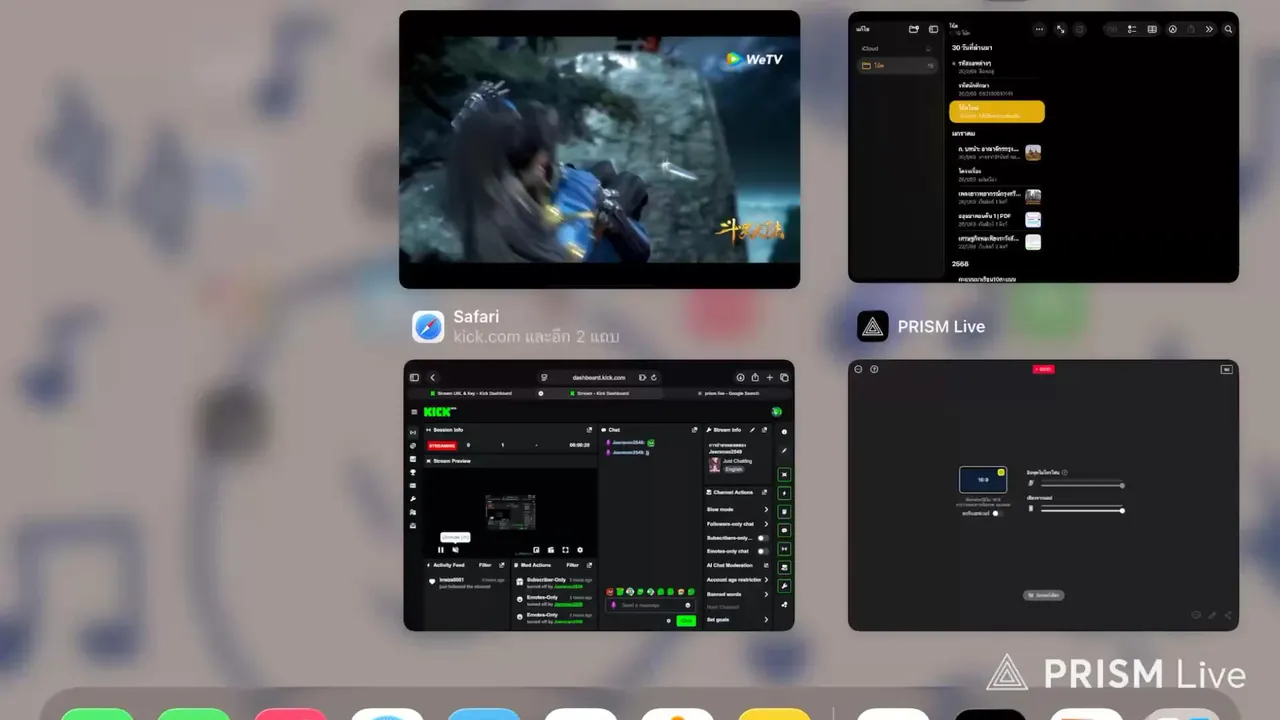1280x720 pixels.
Task: Enter fullscreen on stream preview
Action: point(565,549)
